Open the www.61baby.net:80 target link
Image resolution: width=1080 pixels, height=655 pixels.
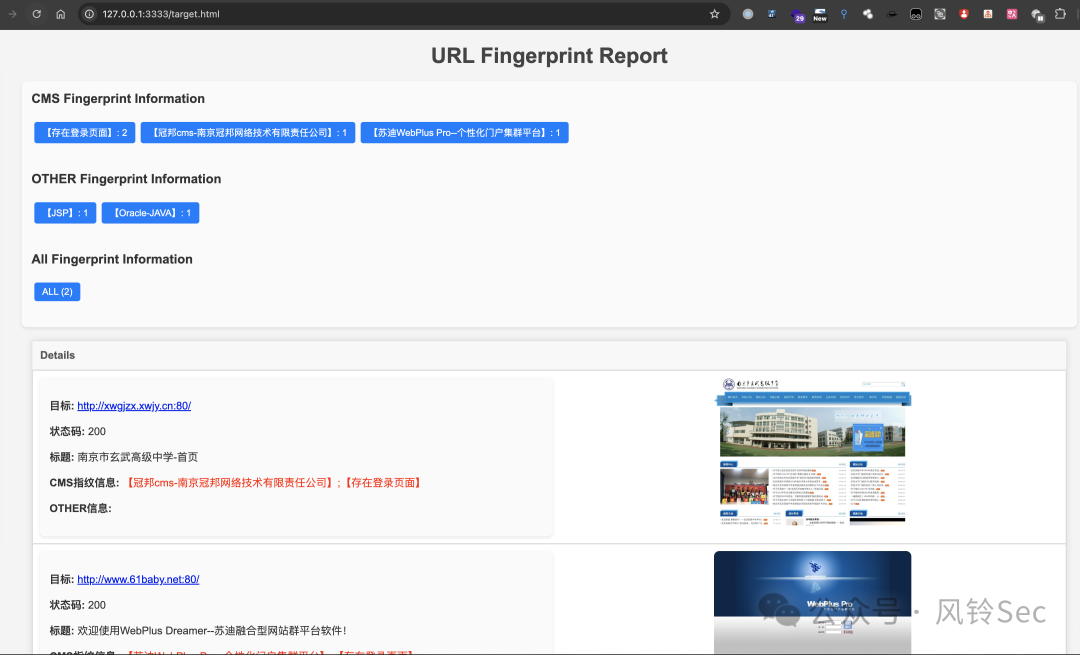coord(138,579)
